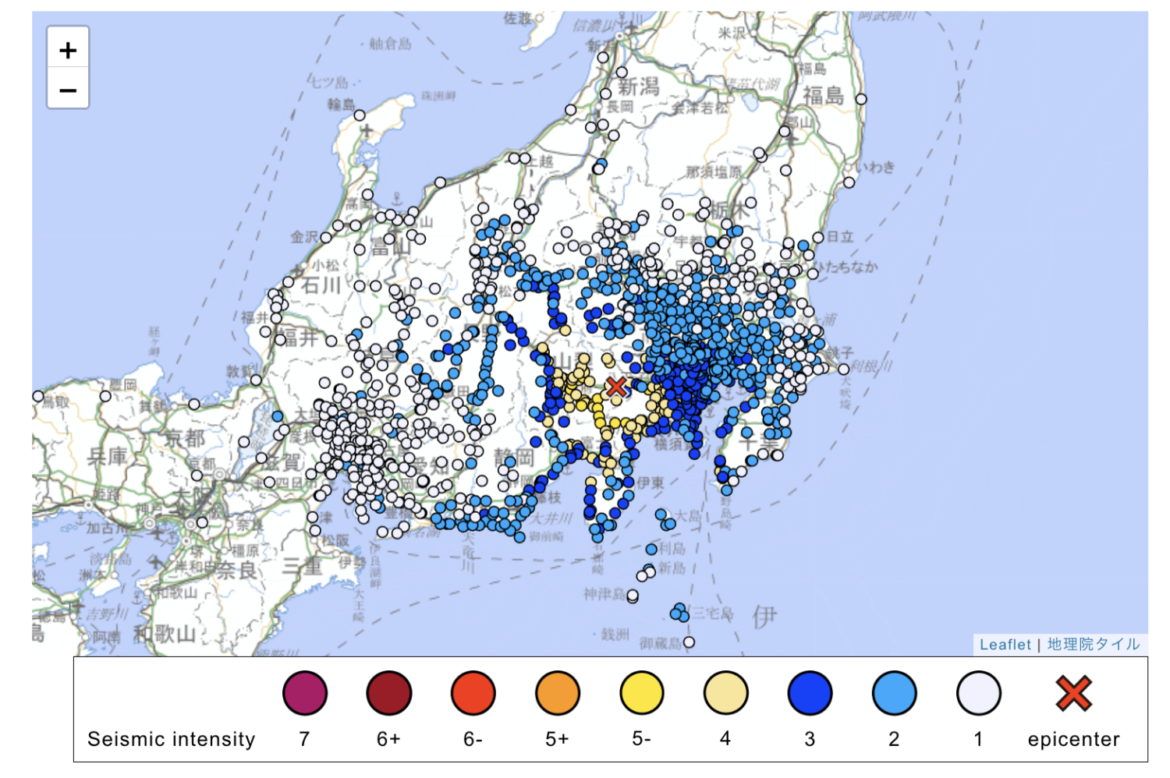Click the 静岡 label on map
The image size is (1170, 778).
(x=515, y=457)
